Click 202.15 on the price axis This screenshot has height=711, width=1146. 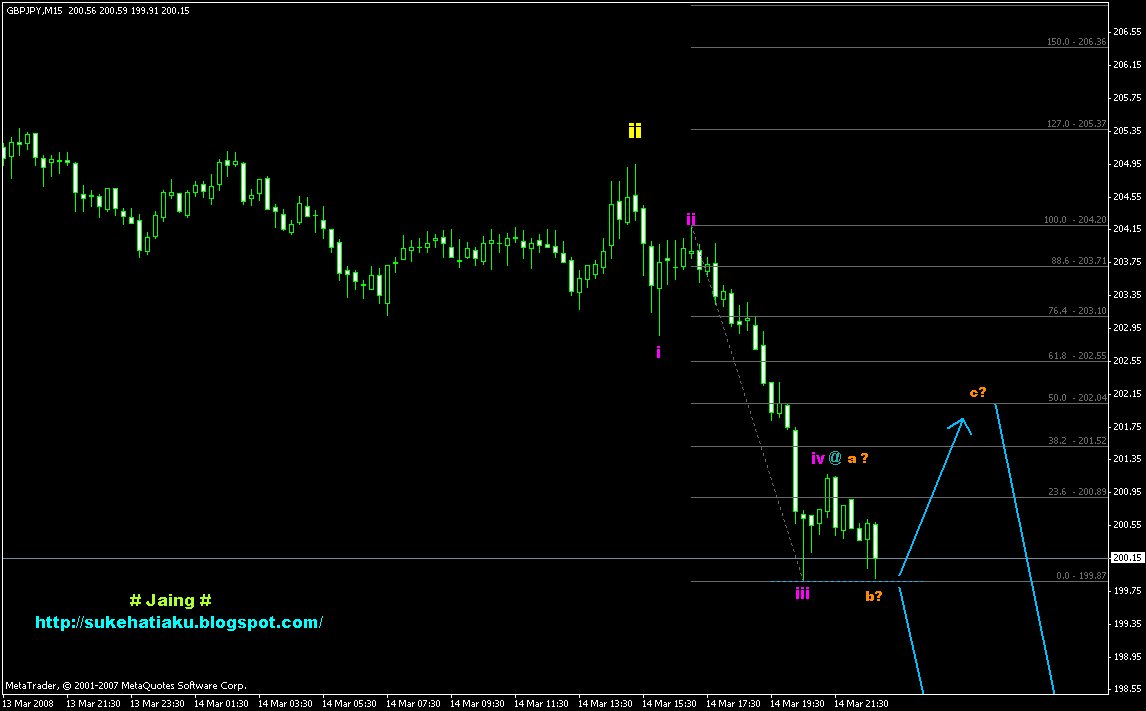click(x=1127, y=393)
